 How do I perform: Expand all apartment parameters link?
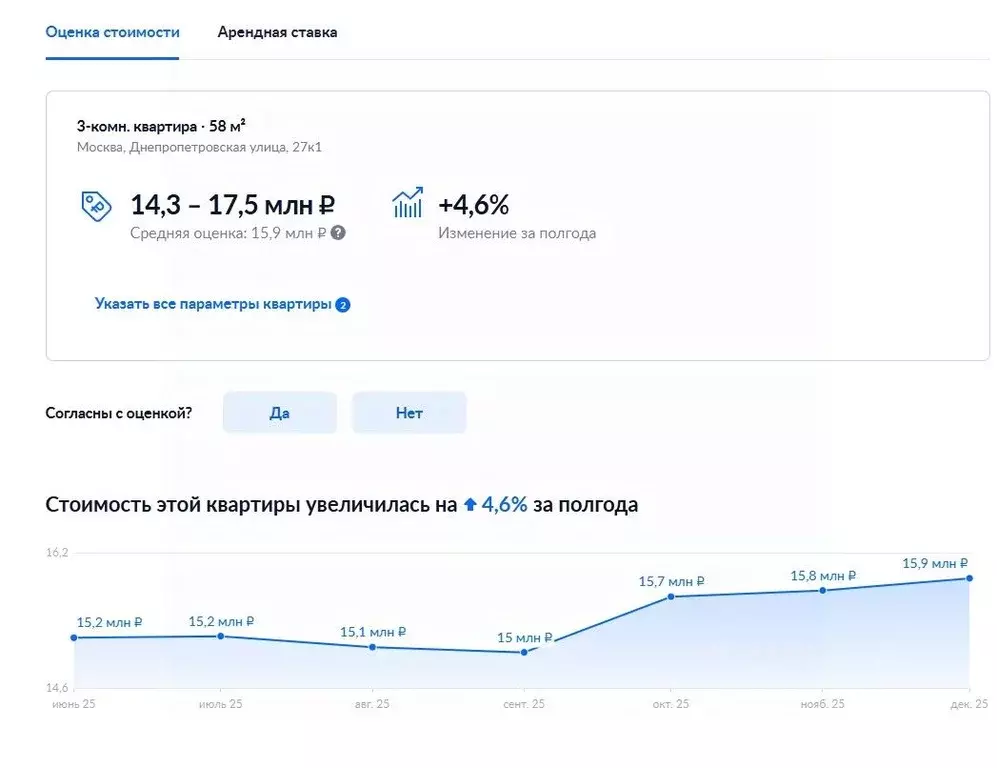point(212,304)
